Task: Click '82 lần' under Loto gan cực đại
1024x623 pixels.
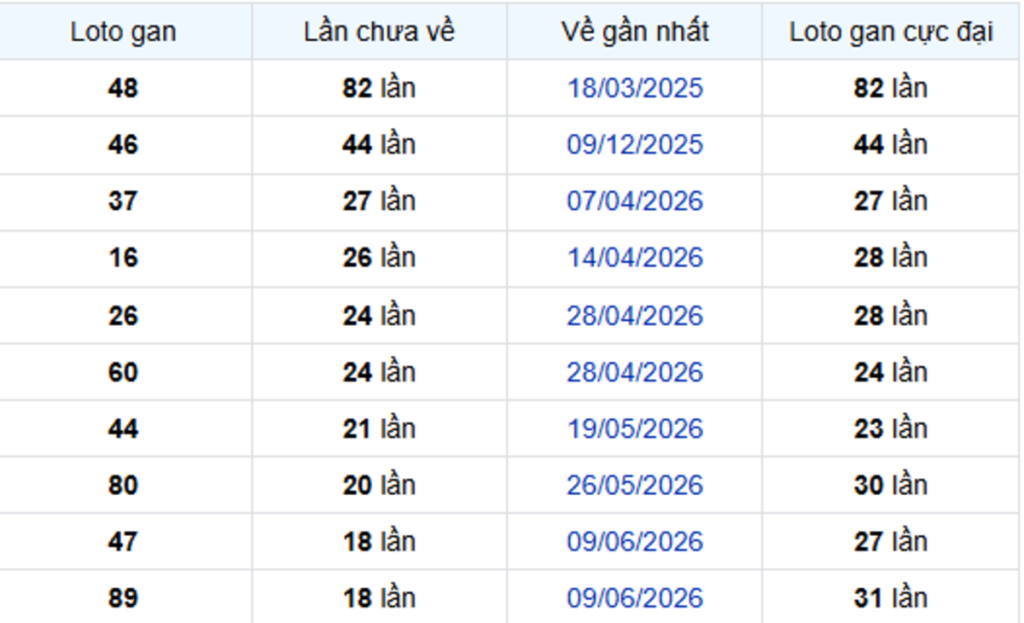Action: [891, 88]
